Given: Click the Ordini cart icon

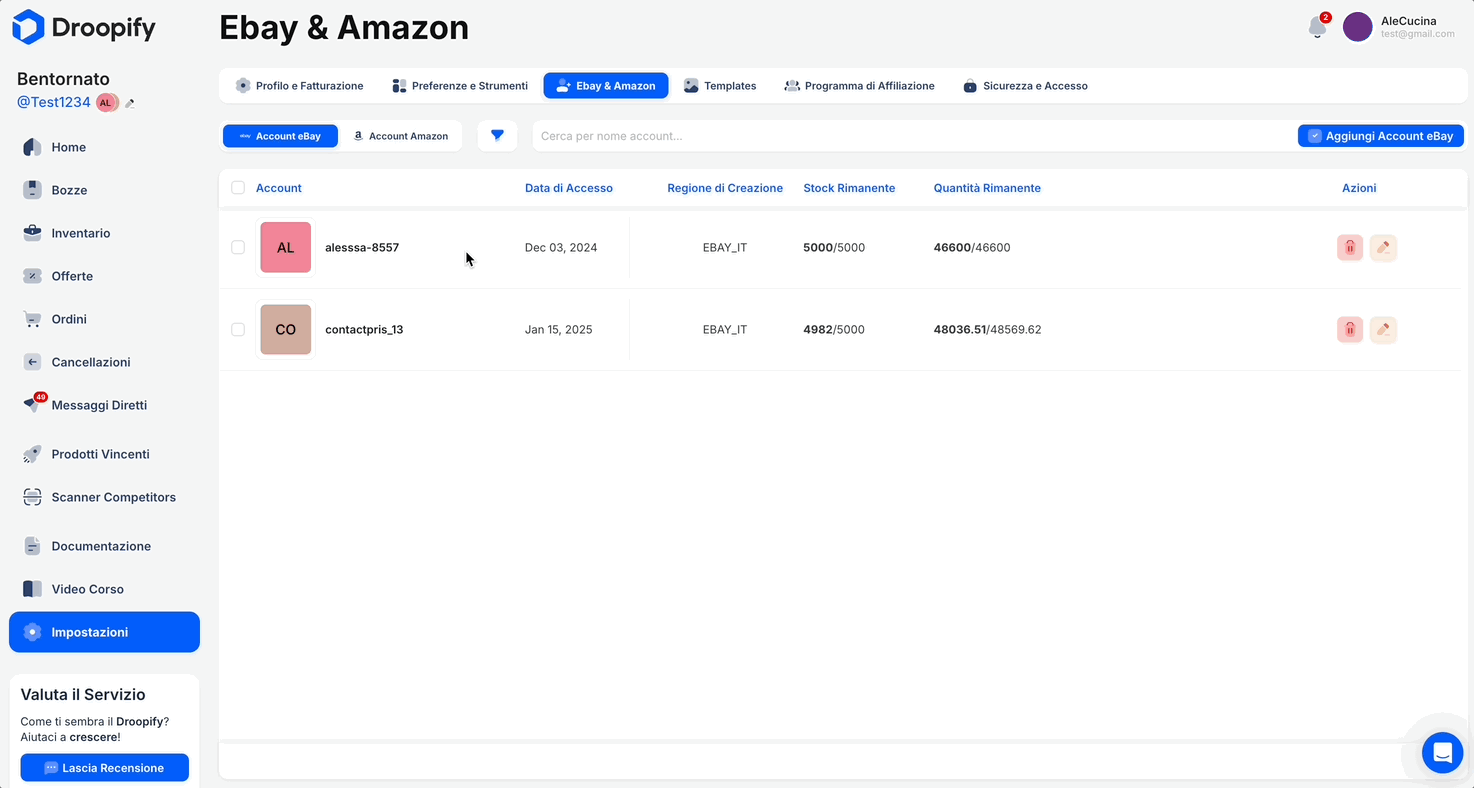Looking at the screenshot, I should (x=32, y=319).
